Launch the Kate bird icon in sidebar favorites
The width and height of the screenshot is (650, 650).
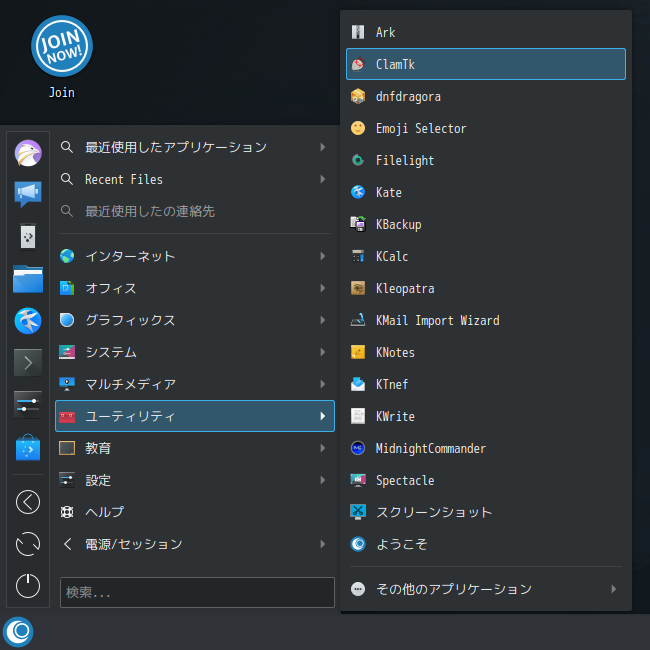tap(28, 320)
